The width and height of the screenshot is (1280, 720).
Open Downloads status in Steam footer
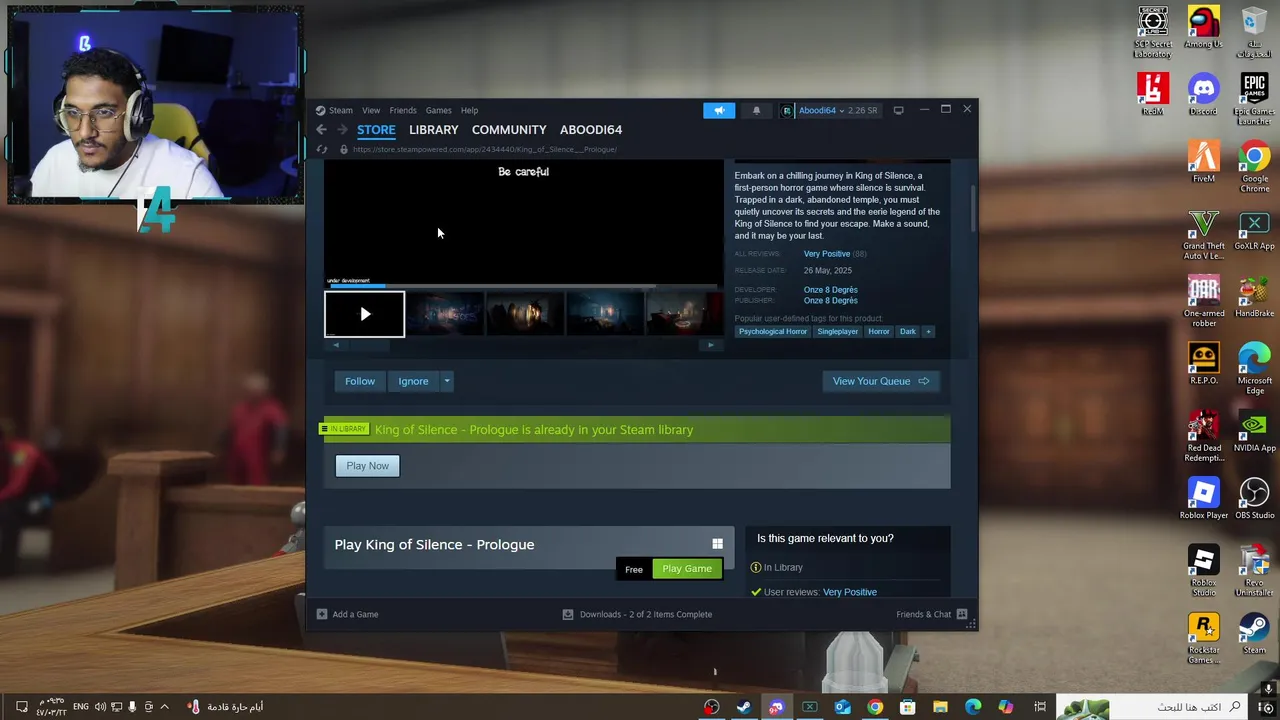click(x=637, y=614)
